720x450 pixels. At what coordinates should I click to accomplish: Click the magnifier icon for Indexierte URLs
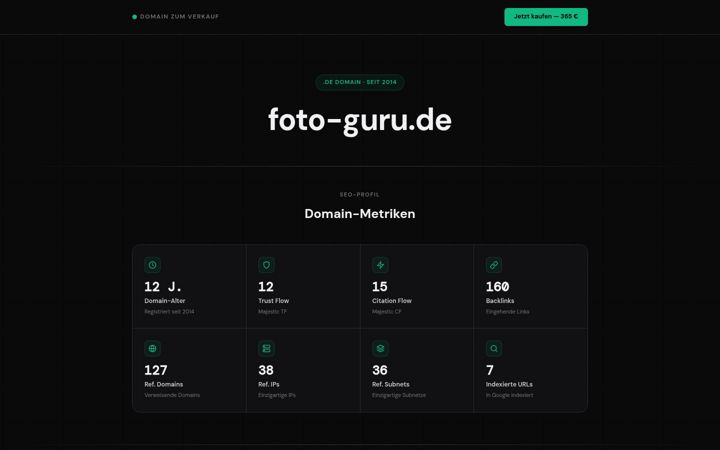[494, 349]
